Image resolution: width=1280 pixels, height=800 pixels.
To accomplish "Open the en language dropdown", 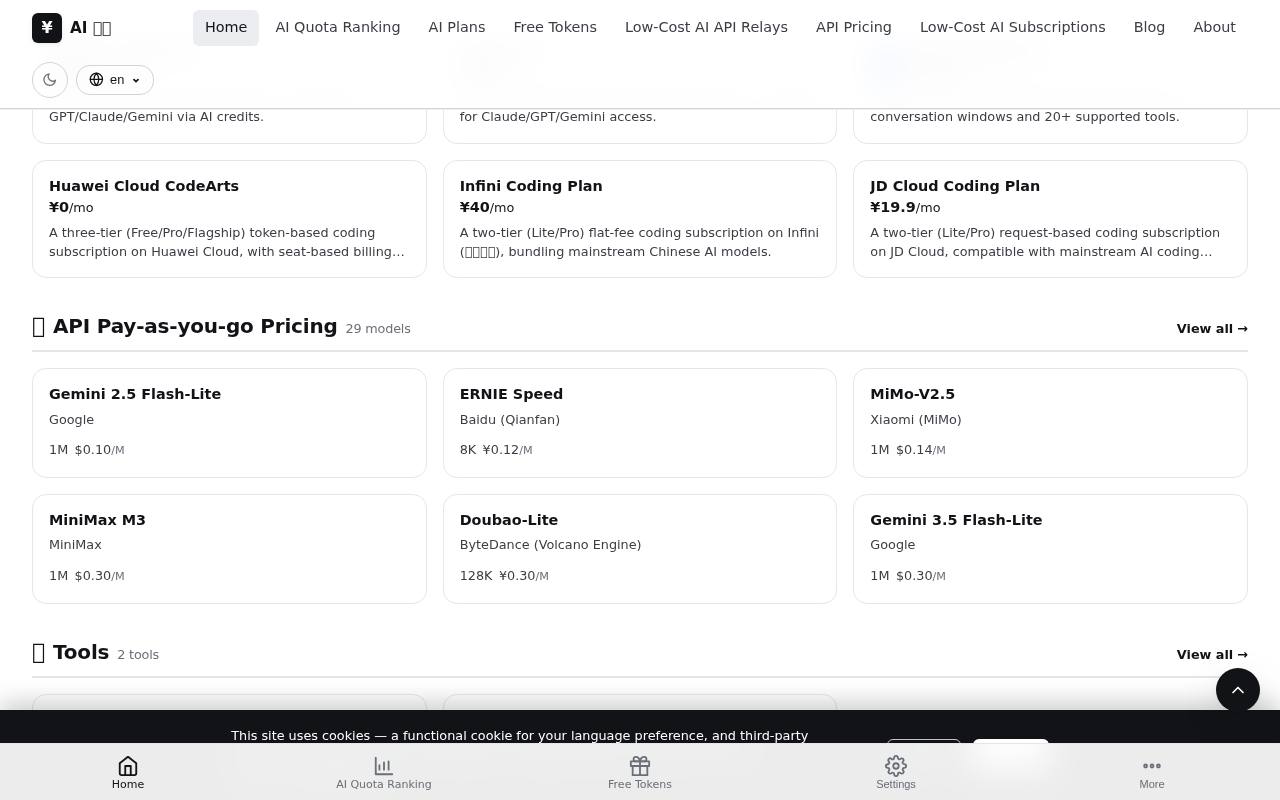I will tap(115, 80).
